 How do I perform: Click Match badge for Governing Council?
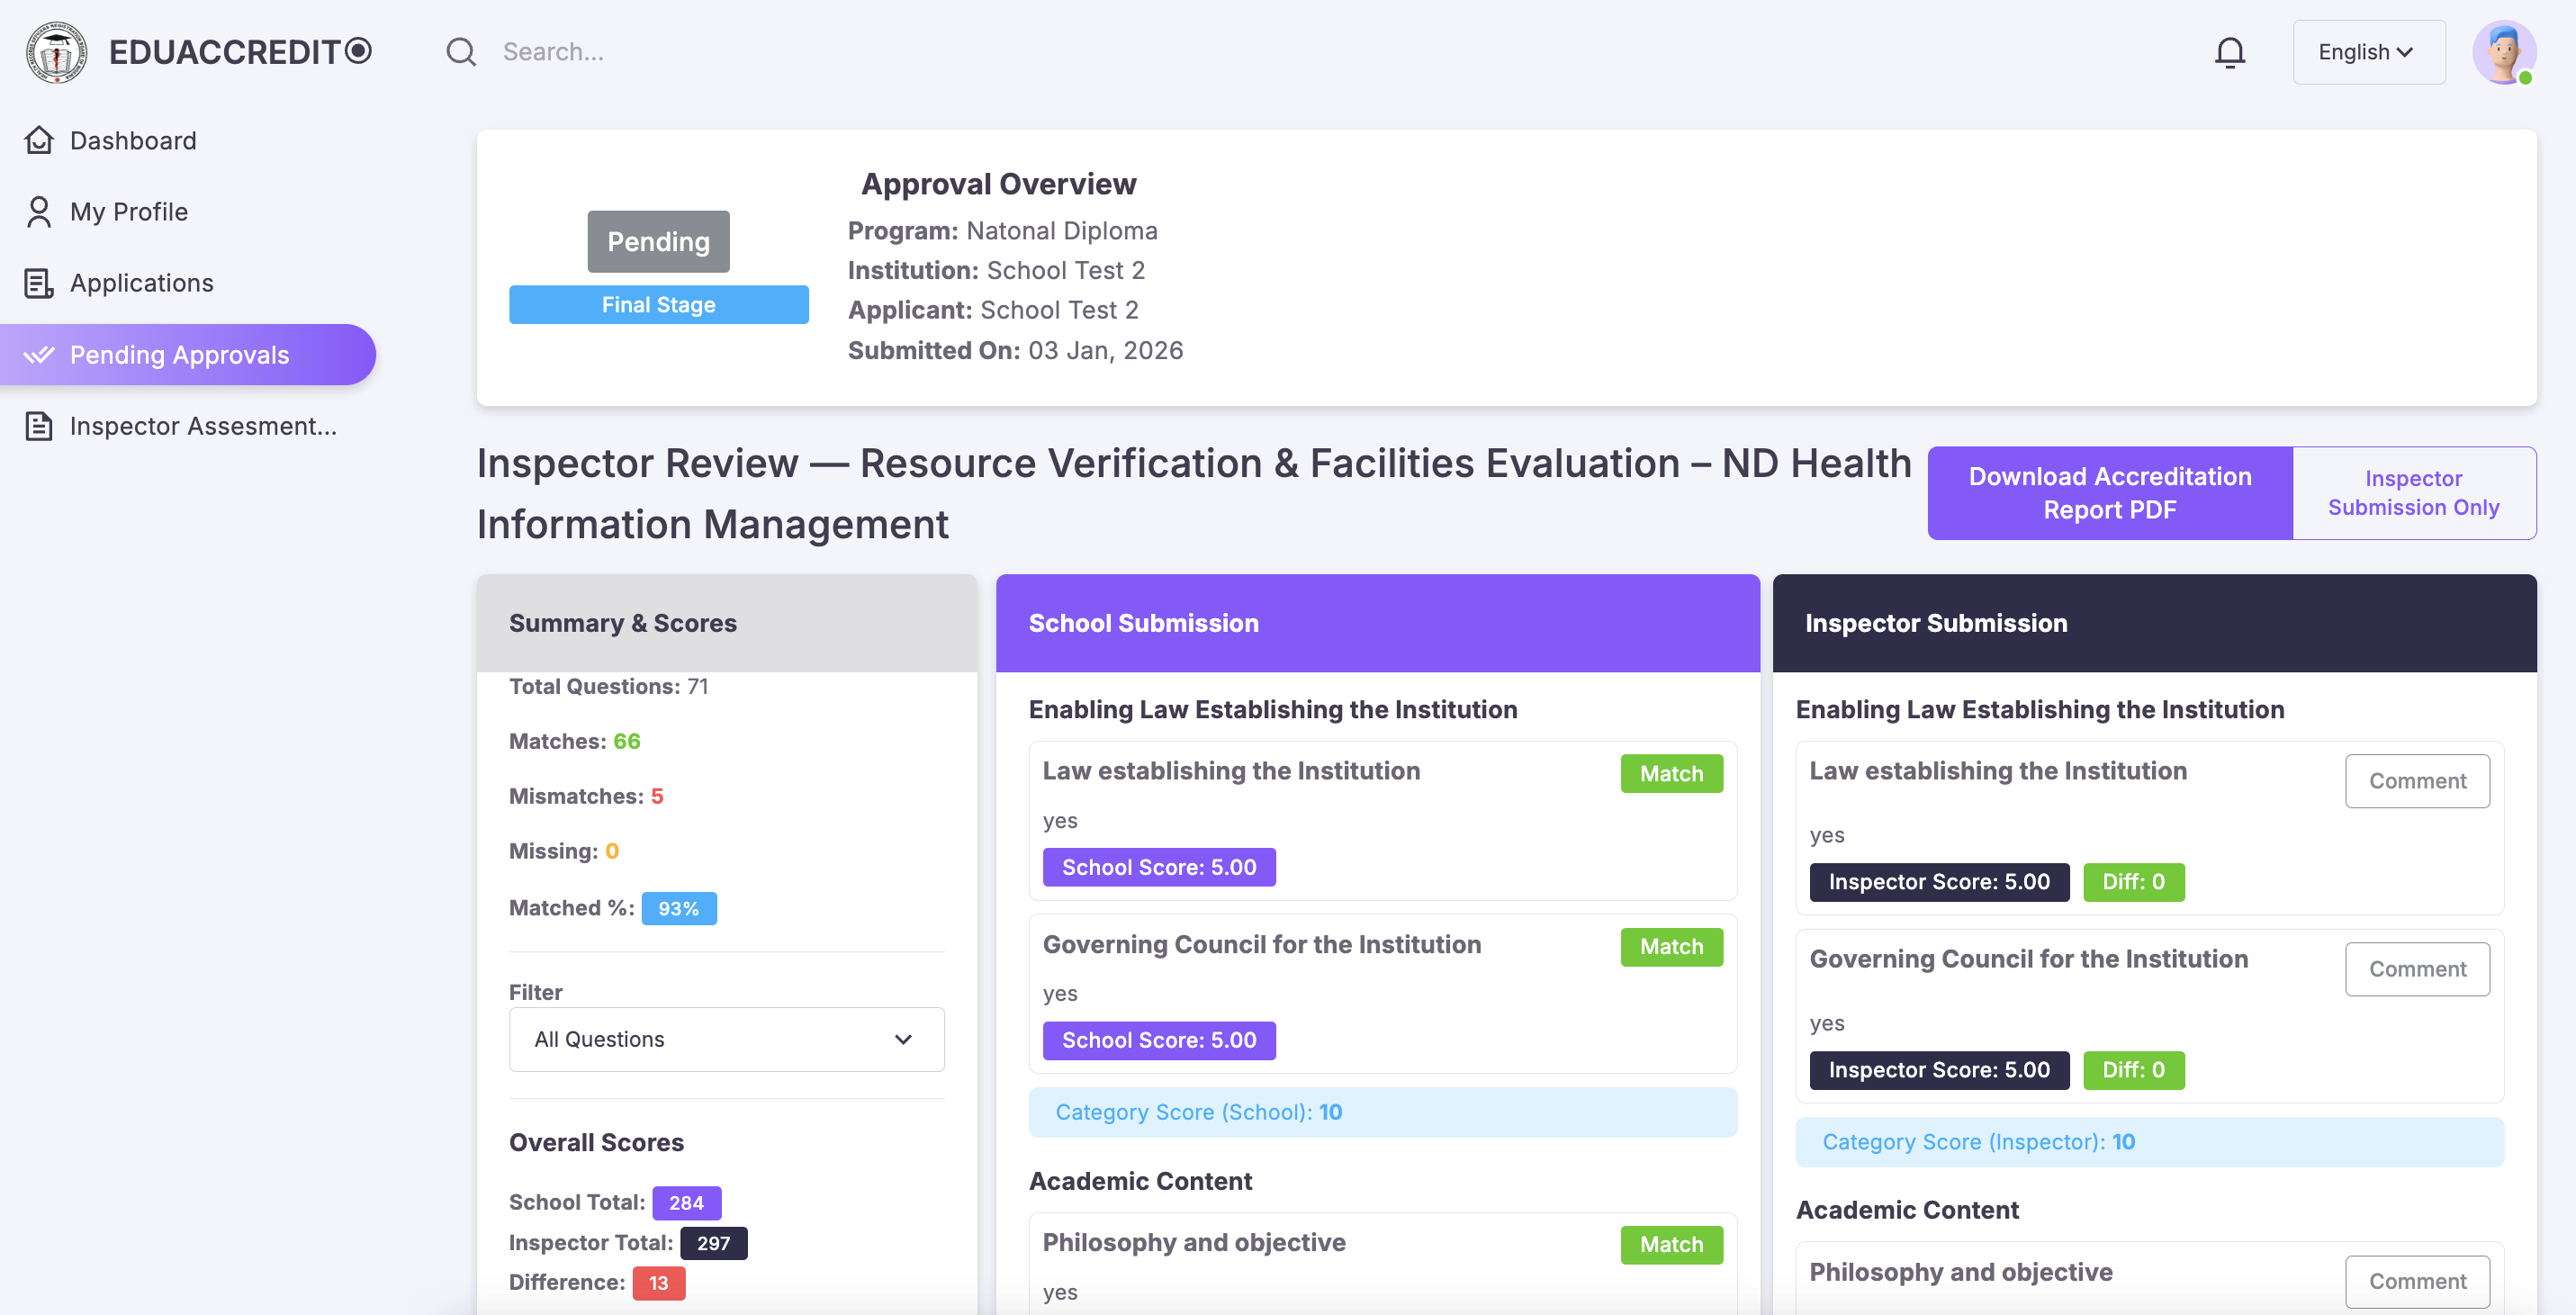1671,946
